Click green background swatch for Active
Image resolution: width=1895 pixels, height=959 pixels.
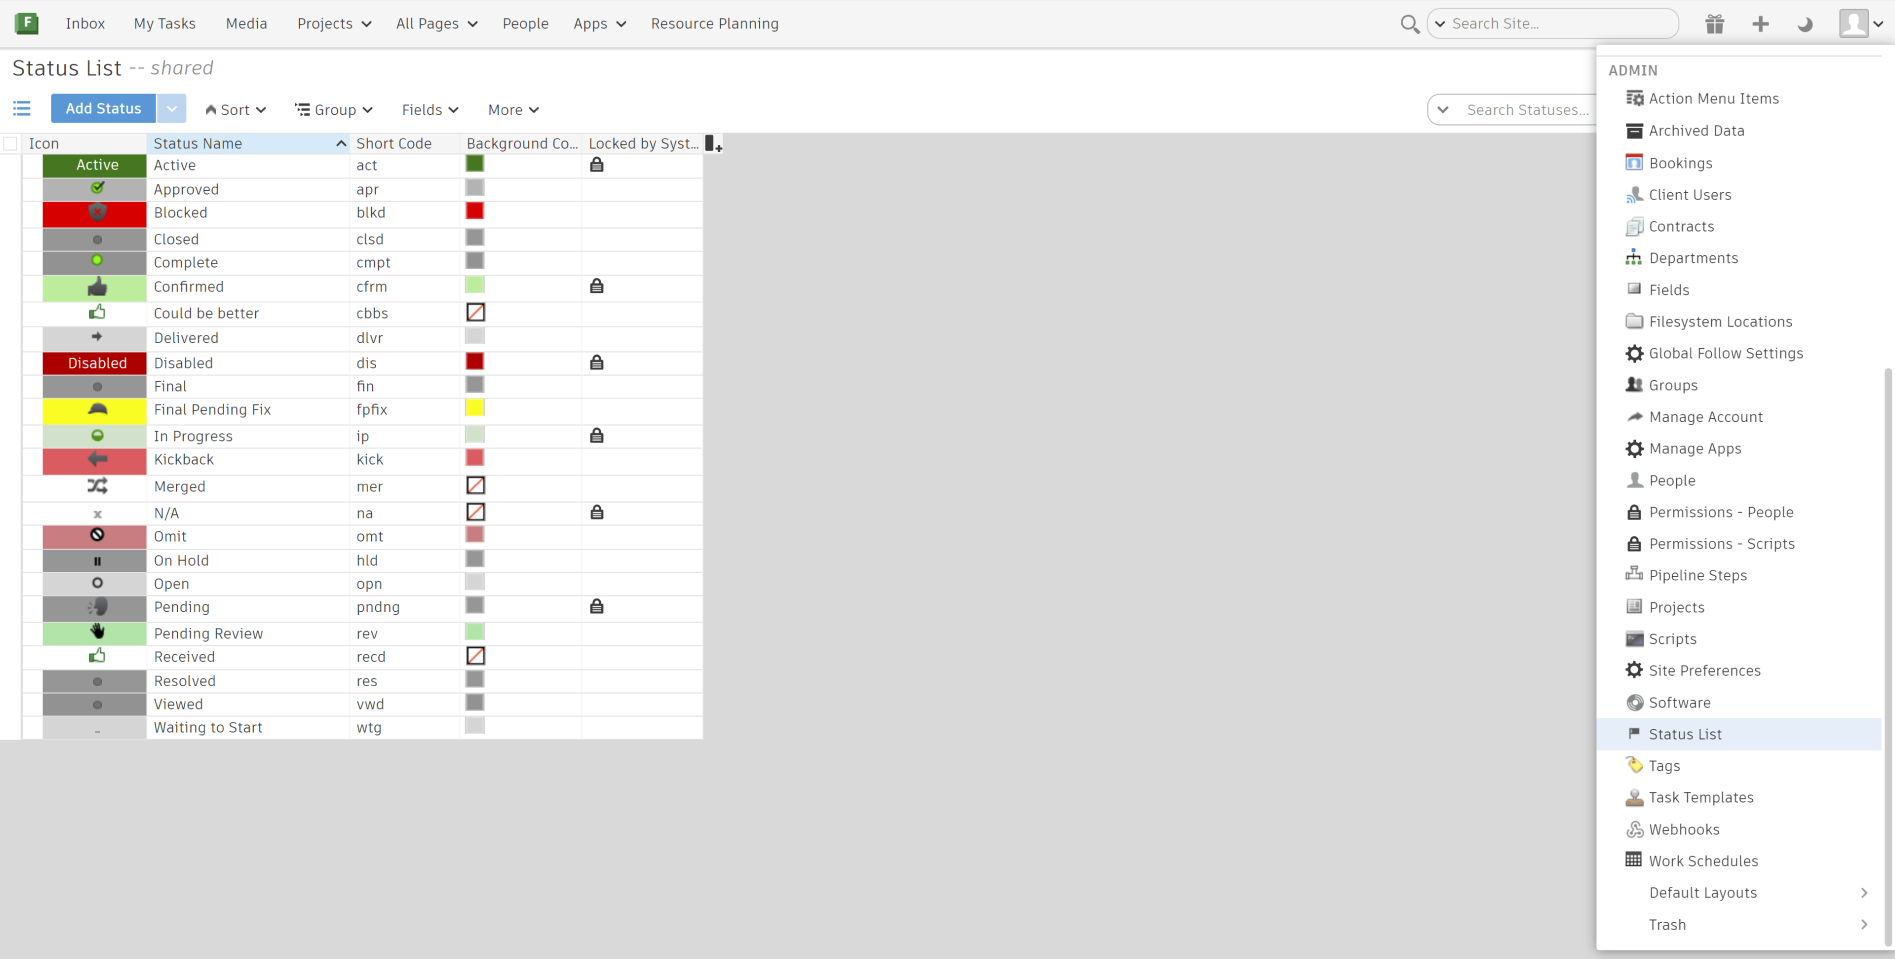[475, 163]
